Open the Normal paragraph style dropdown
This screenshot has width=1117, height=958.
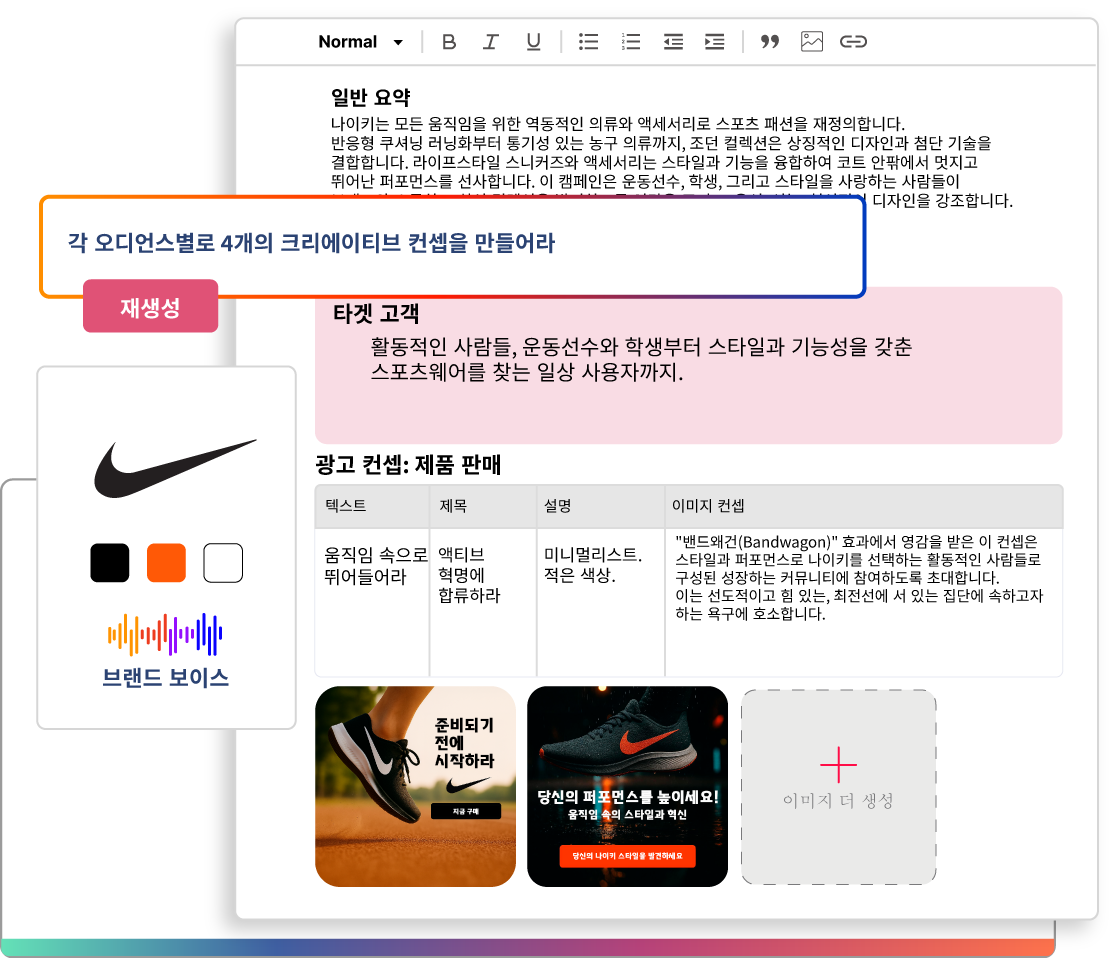360,42
